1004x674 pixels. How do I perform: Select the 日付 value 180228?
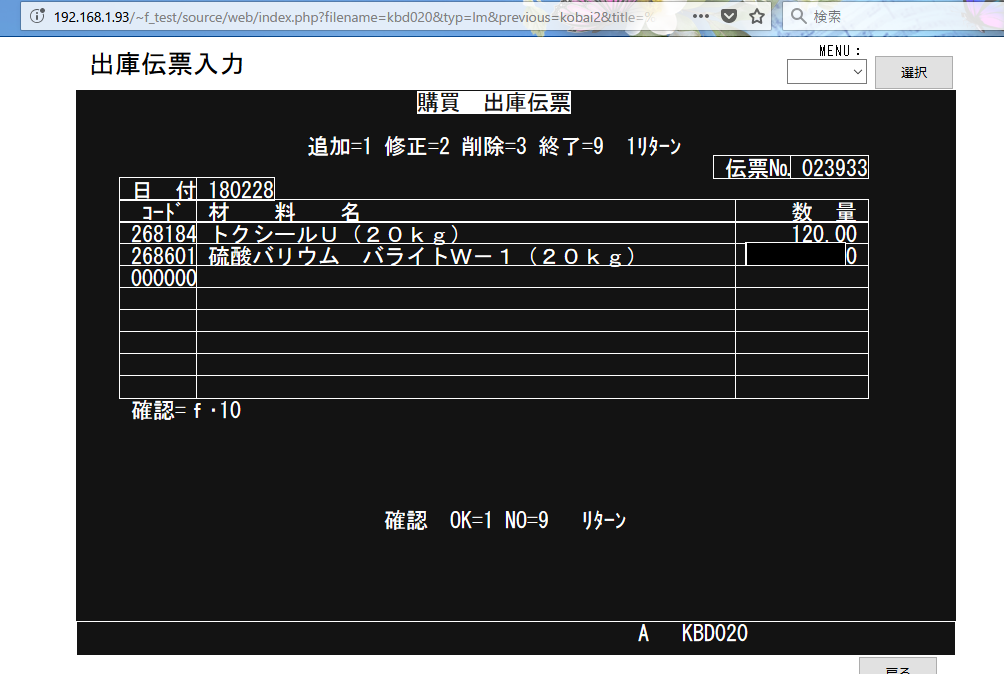240,189
